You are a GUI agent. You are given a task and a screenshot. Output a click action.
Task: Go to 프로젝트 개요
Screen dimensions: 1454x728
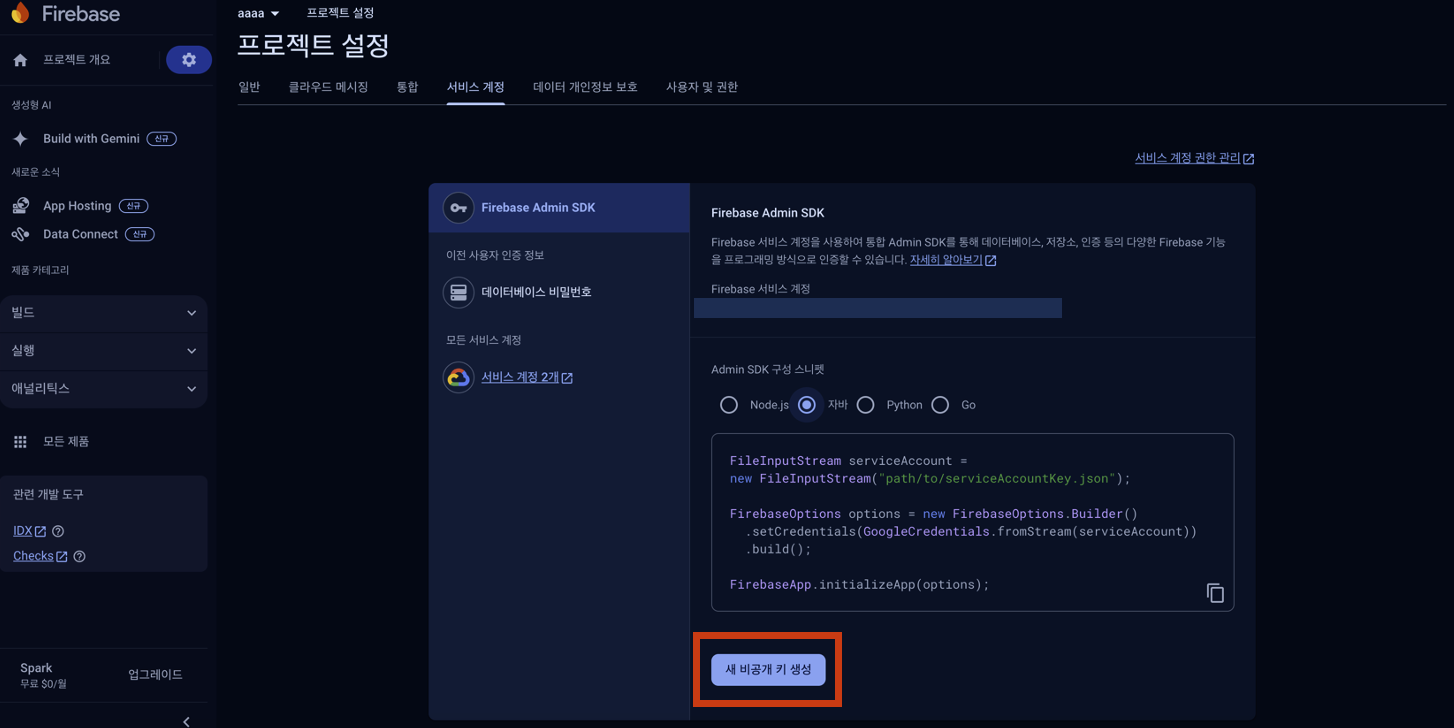pyautogui.click(x=77, y=60)
